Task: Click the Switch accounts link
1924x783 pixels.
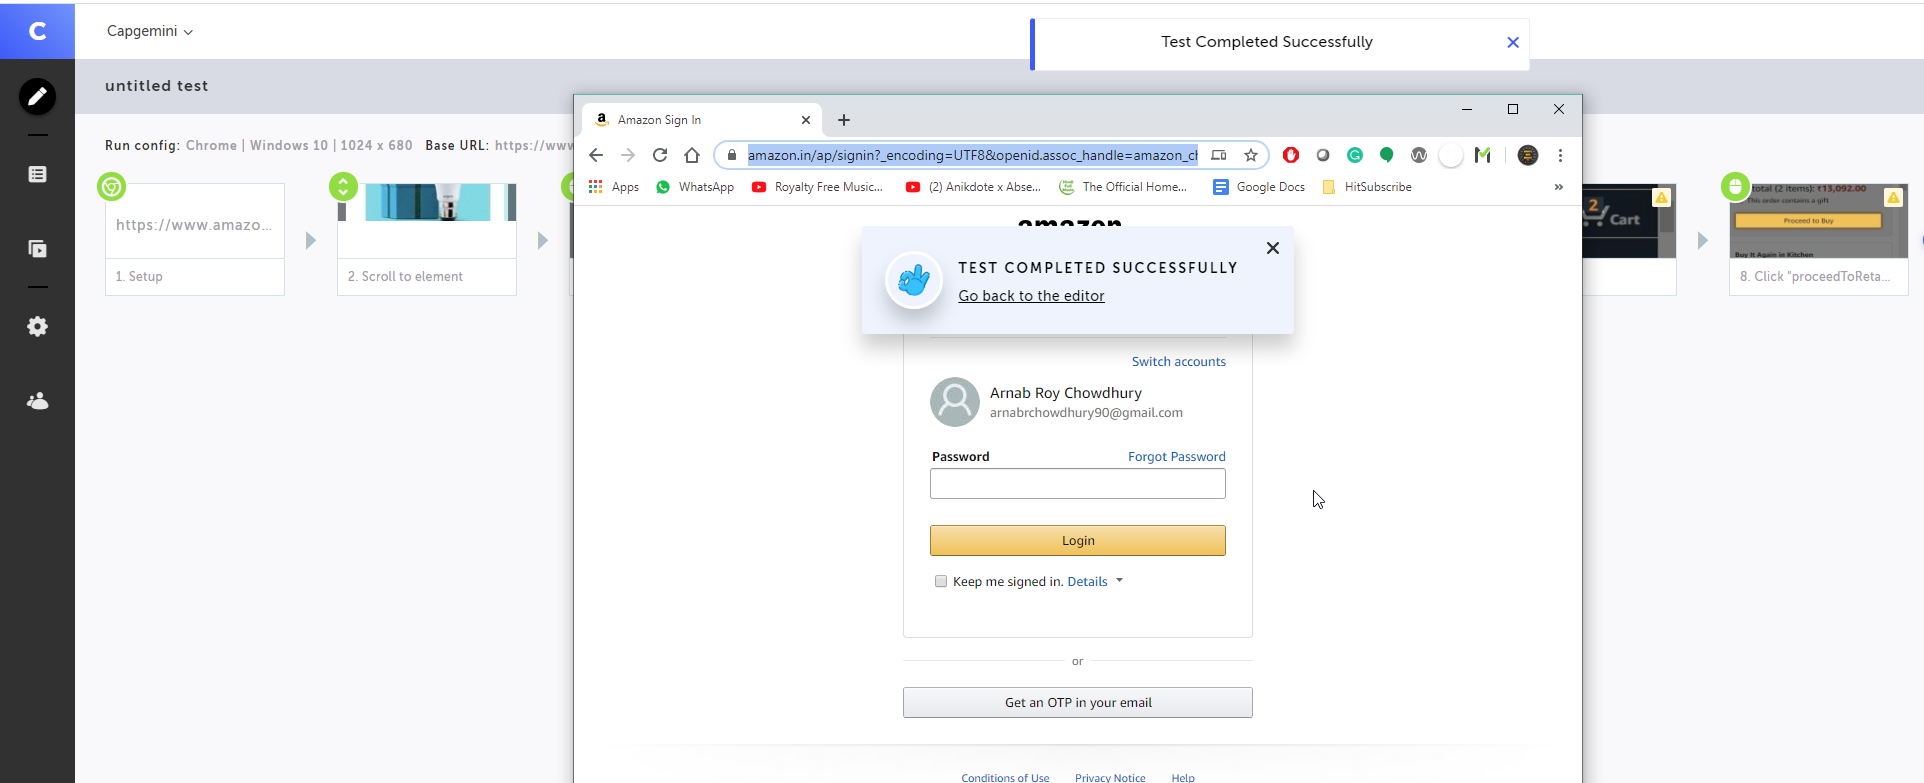Action: pyautogui.click(x=1179, y=361)
